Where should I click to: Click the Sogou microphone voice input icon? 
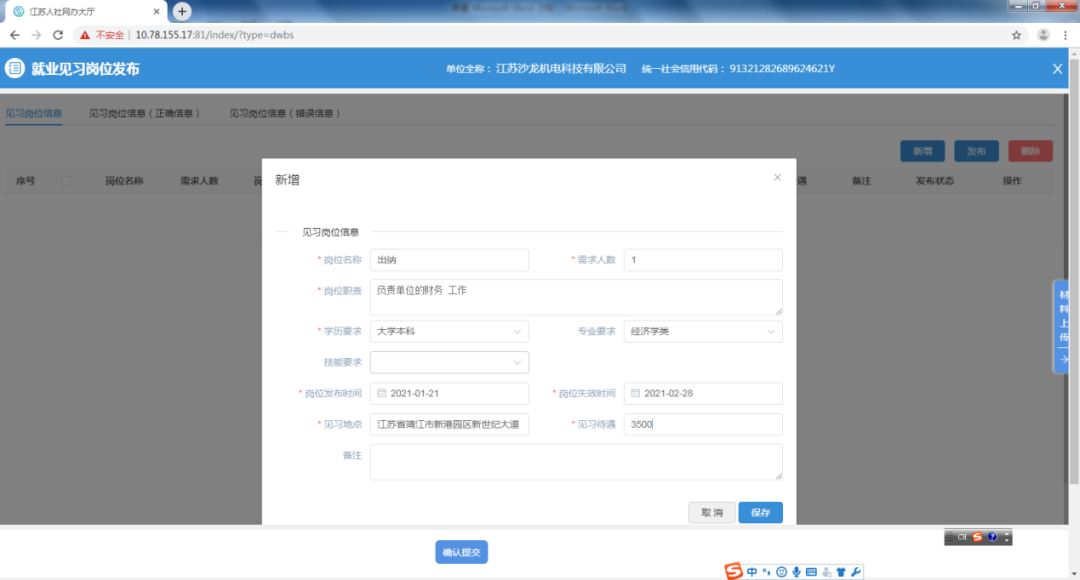coord(796,572)
